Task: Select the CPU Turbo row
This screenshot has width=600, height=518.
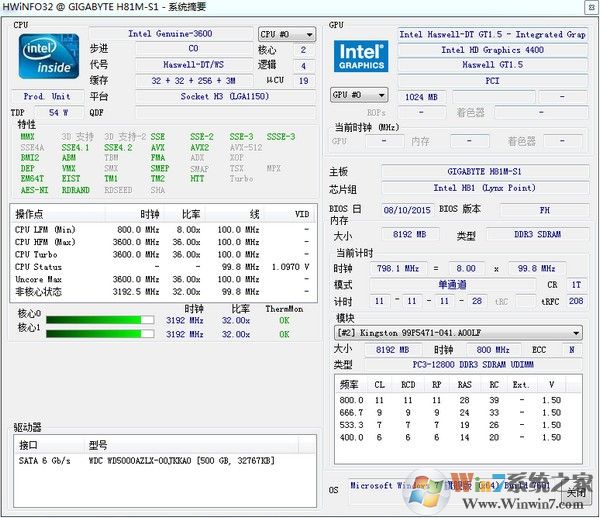Action: point(163,254)
